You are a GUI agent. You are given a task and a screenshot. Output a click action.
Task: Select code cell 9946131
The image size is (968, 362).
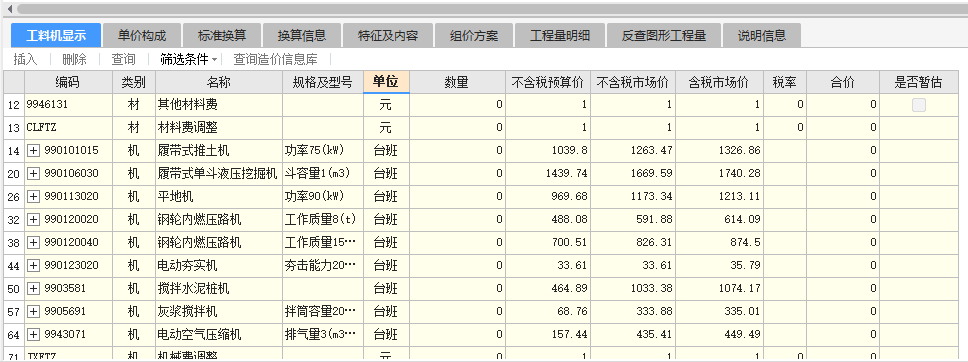pos(68,105)
